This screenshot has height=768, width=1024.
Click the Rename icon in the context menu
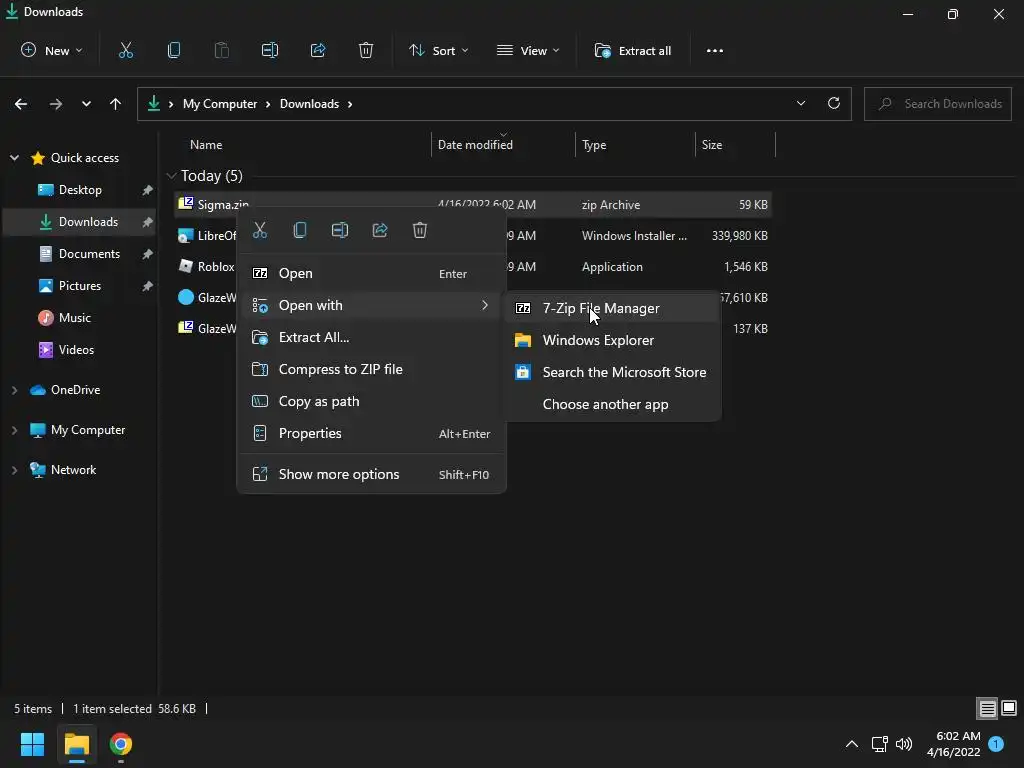(340, 230)
